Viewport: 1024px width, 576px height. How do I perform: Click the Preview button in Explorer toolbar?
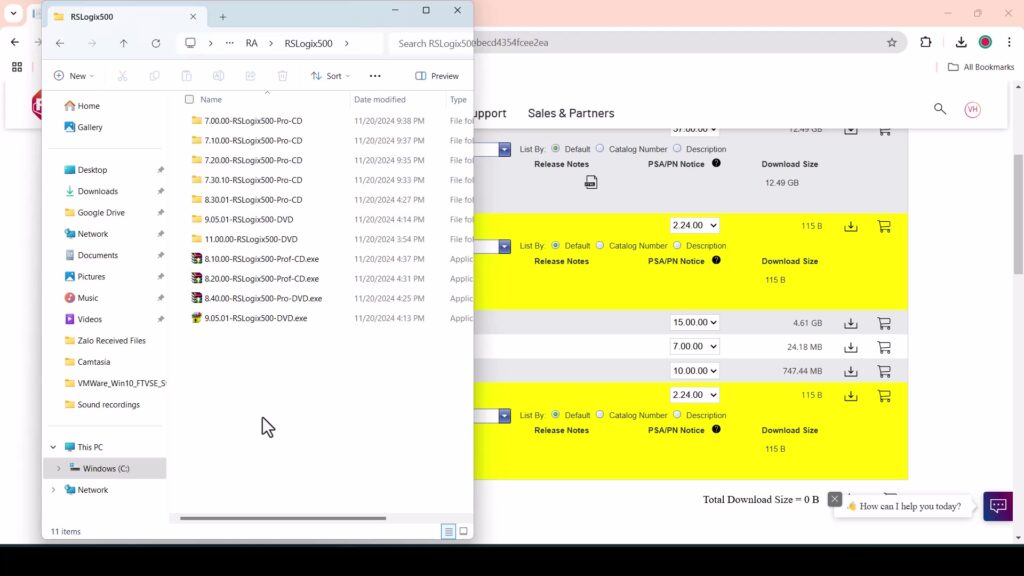pos(437,76)
